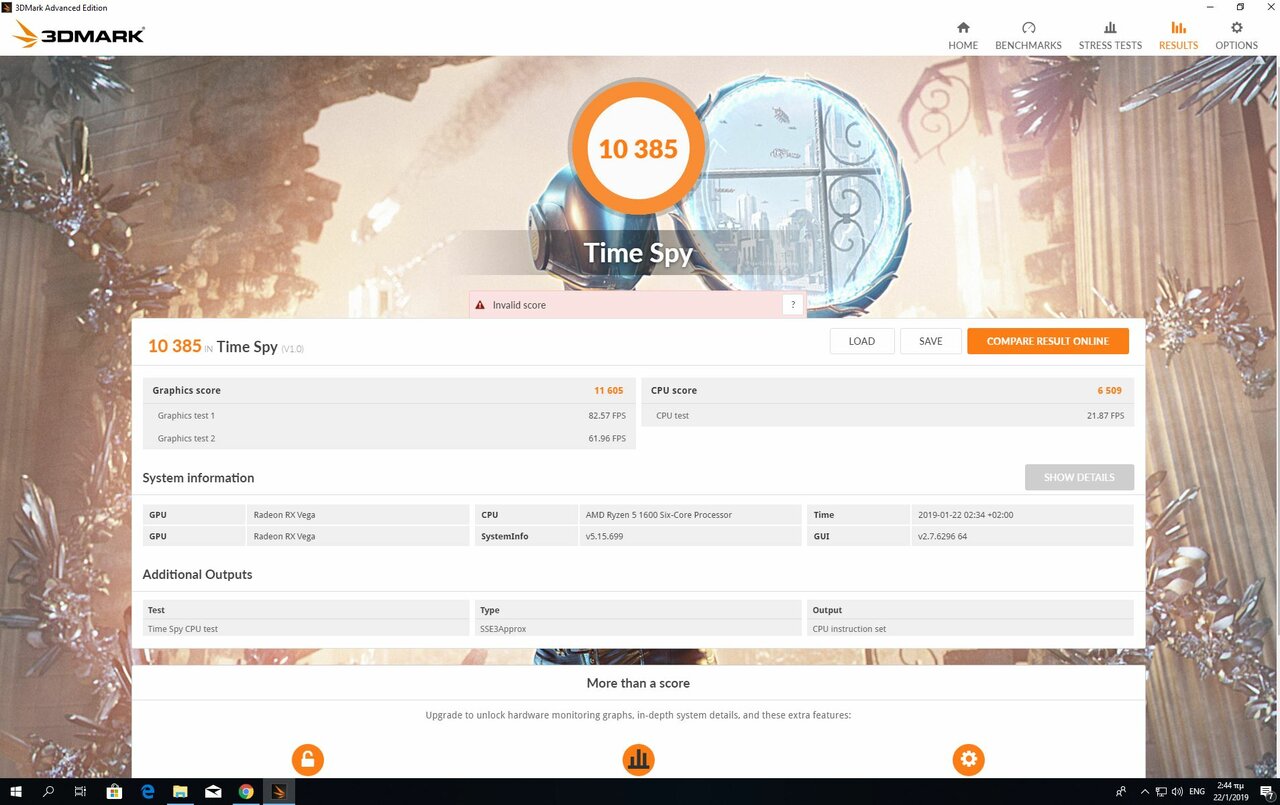
Task: Switch to Stress Tests section
Action: (1110, 36)
